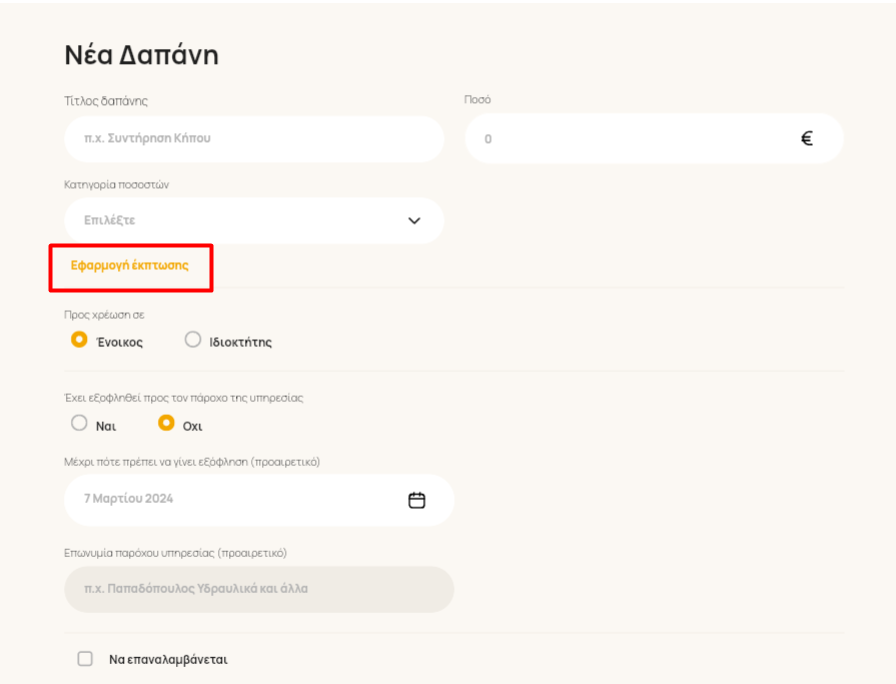Click the Νέα Δαπάνη heading
The width and height of the screenshot is (896, 684).
(141, 55)
